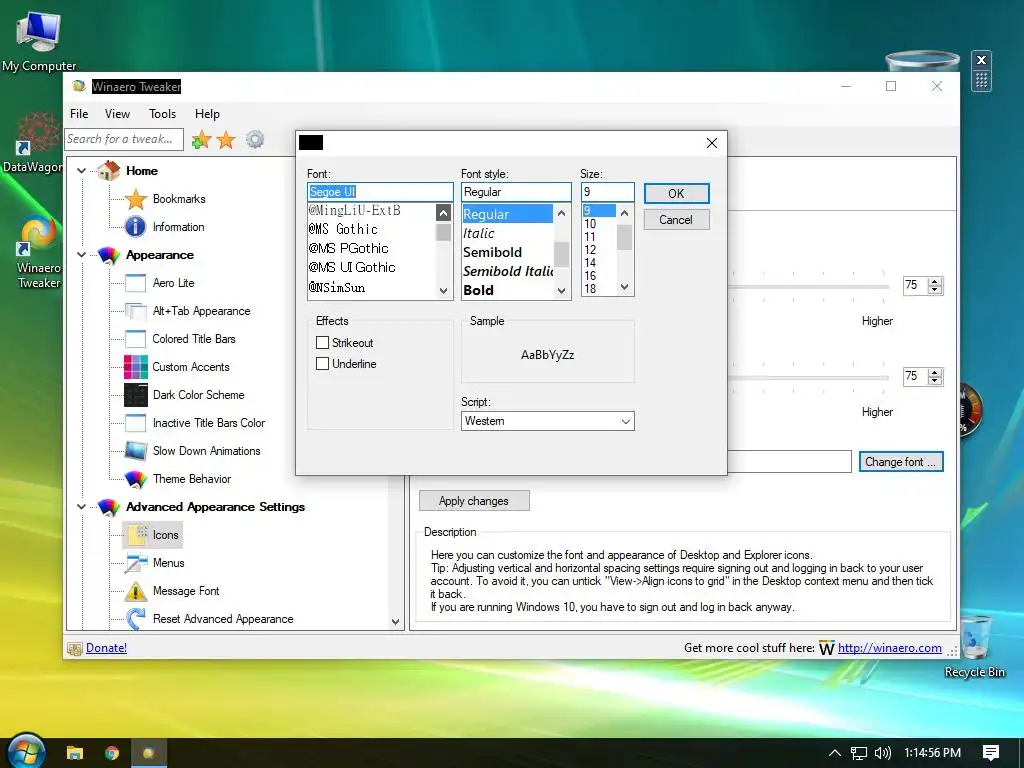The height and width of the screenshot is (768, 1024).
Task: Collapse the Appearance tree node
Action: (82, 255)
